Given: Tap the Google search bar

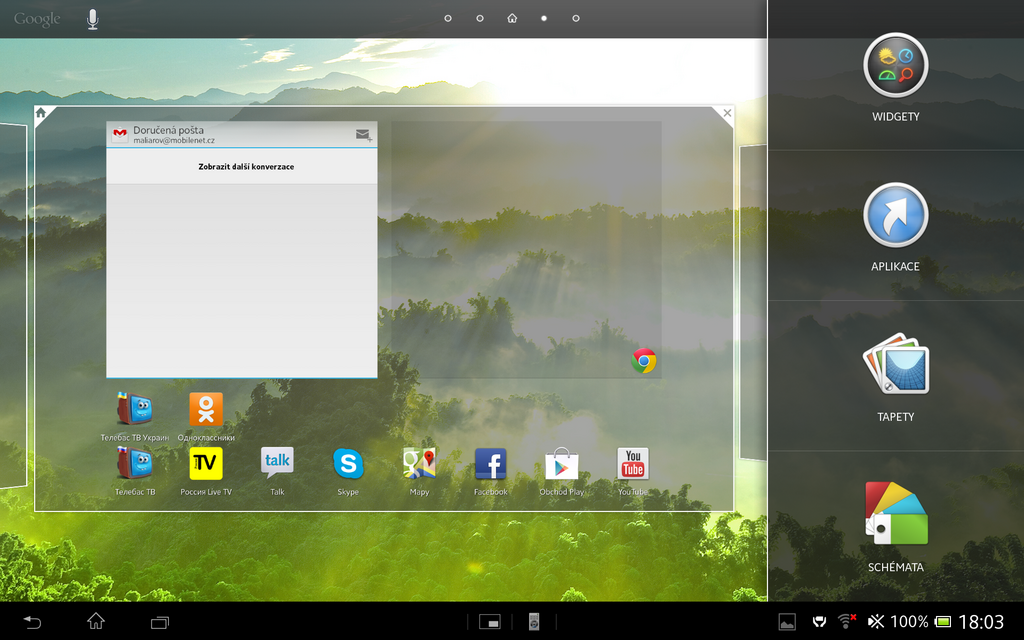Looking at the screenshot, I should pyautogui.click(x=37, y=17).
